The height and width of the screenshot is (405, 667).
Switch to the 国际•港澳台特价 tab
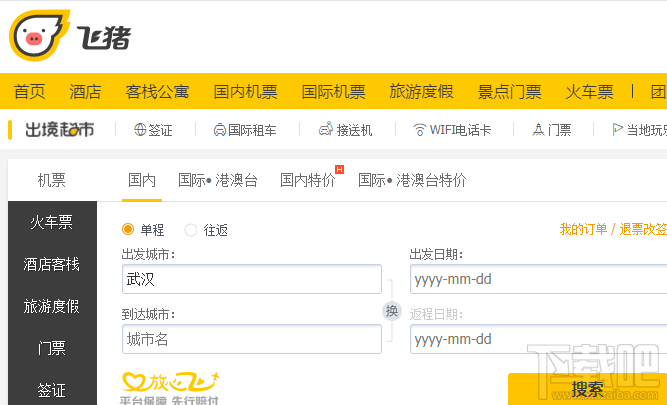pos(412,180)
